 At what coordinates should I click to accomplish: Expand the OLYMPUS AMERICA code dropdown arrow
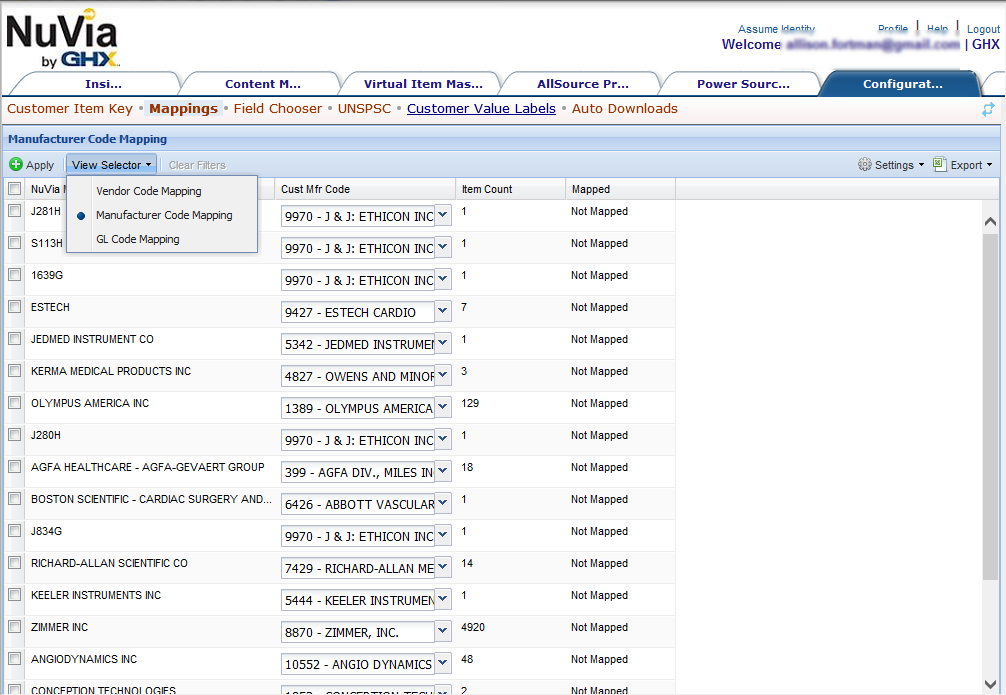point(443,408)
